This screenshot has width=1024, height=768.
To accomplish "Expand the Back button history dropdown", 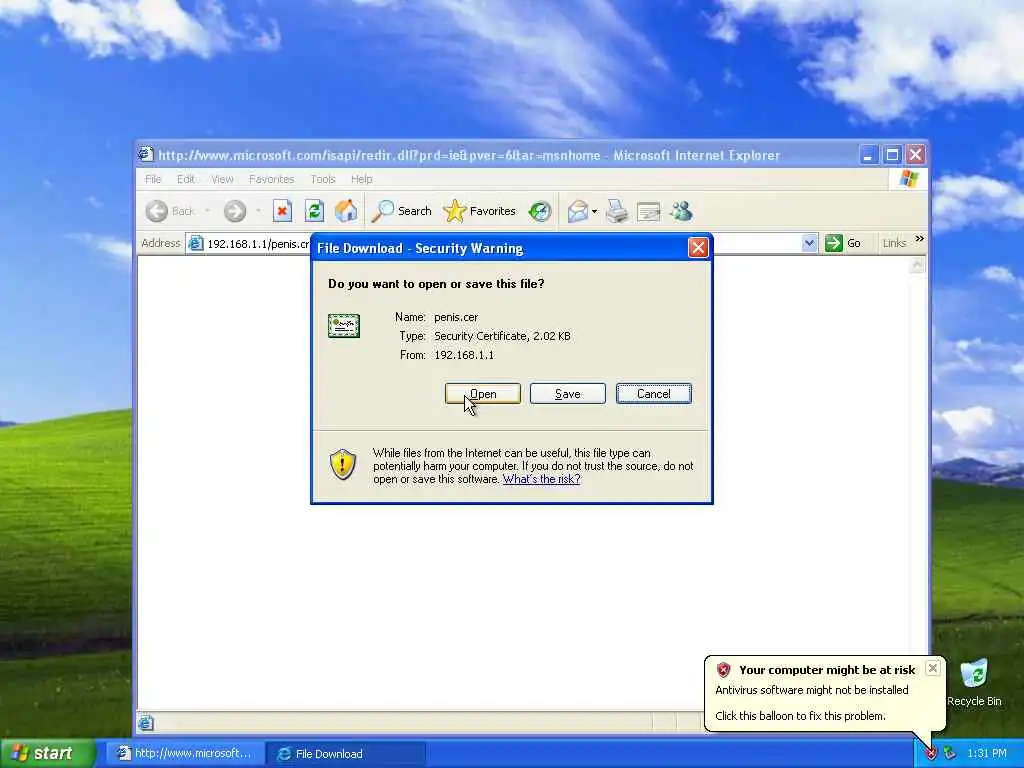I will click(x=208, y=211).
